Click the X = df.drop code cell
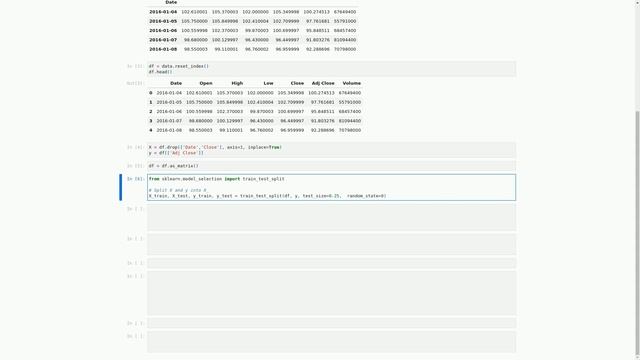640x360 pixels. pos(331,150)
